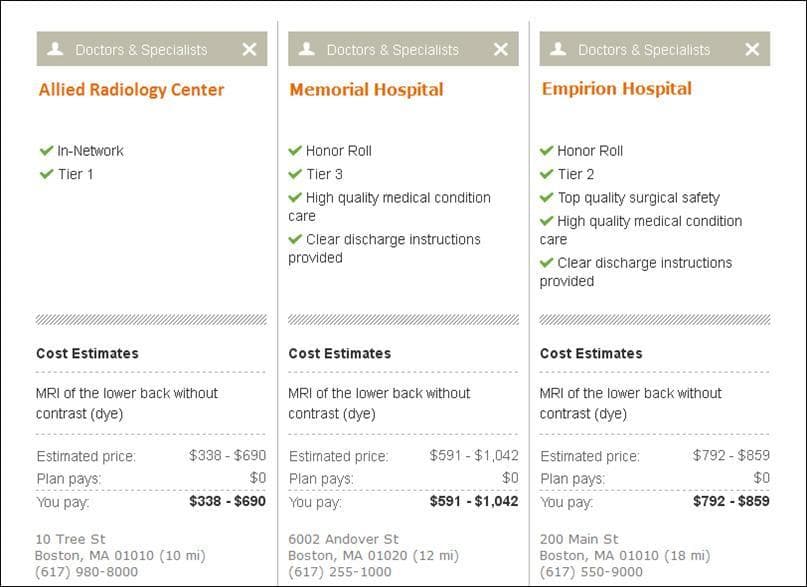Click phone number (617) 550-9000

[x=590, y=572]
